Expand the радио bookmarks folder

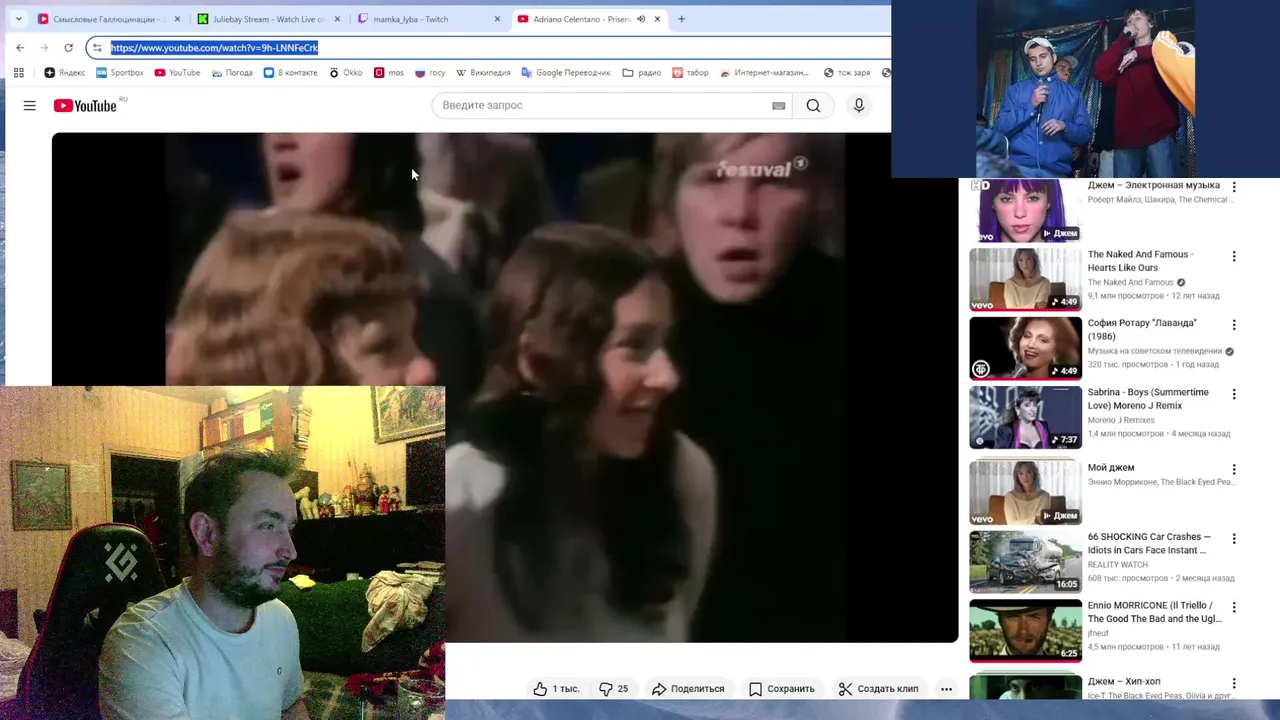pyautogui.click(x=642, y=72)
